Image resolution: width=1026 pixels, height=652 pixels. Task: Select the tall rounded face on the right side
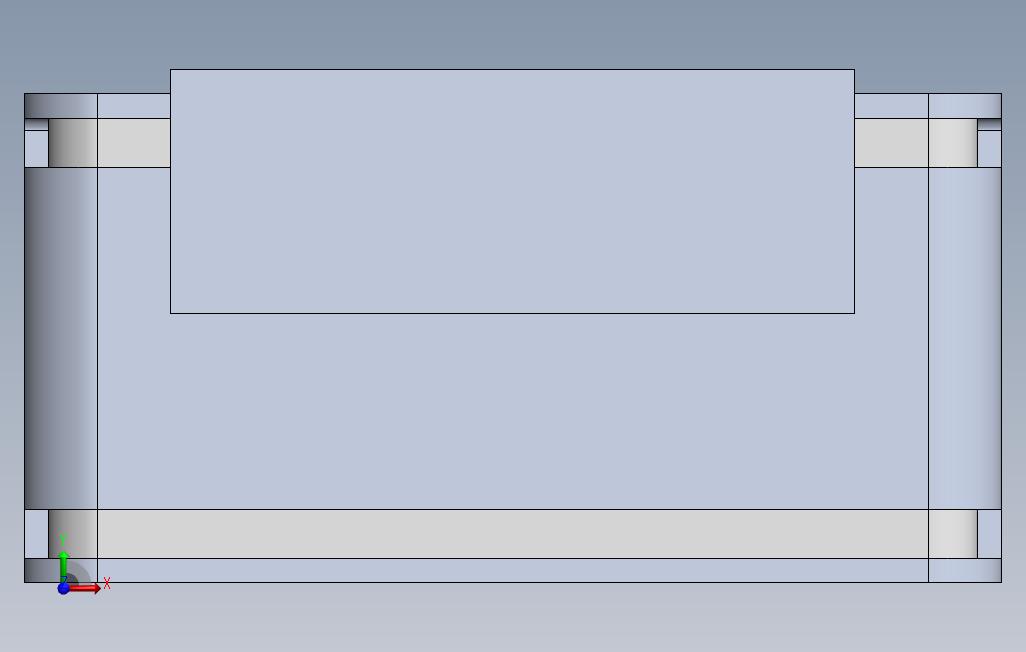(964, 338)
